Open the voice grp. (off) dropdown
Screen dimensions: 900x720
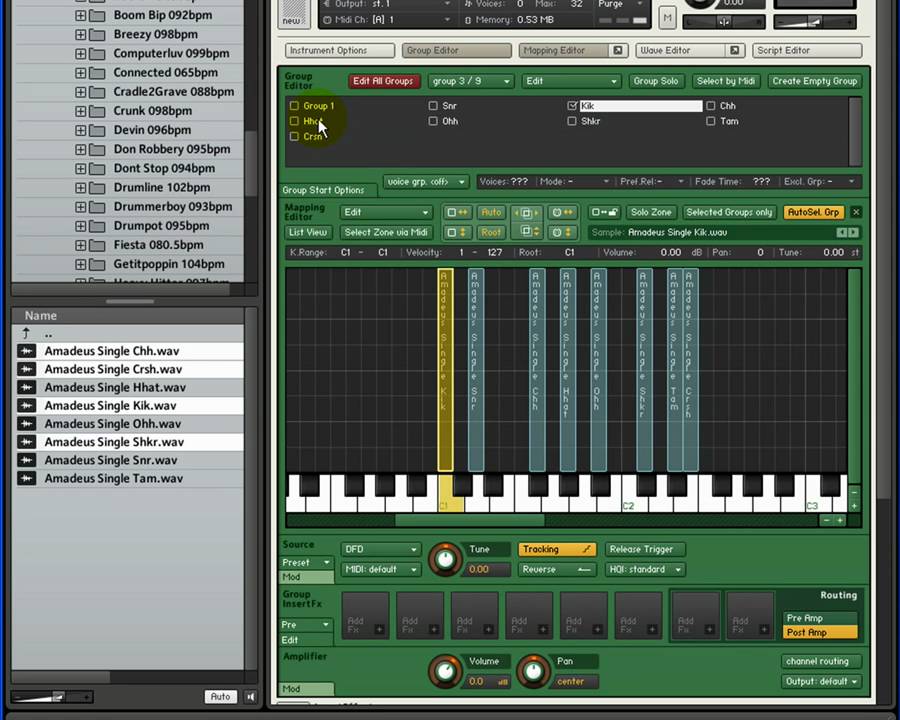(x=426, y=182)
